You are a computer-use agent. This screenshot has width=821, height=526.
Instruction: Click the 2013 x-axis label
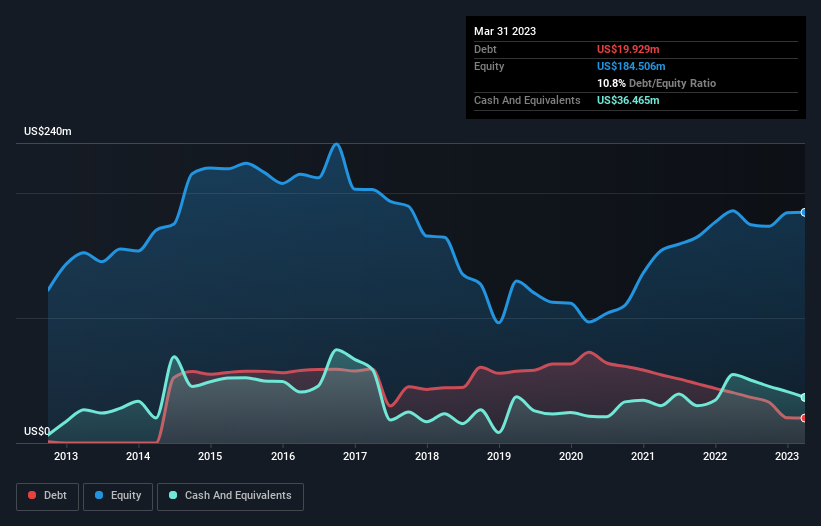66,456
